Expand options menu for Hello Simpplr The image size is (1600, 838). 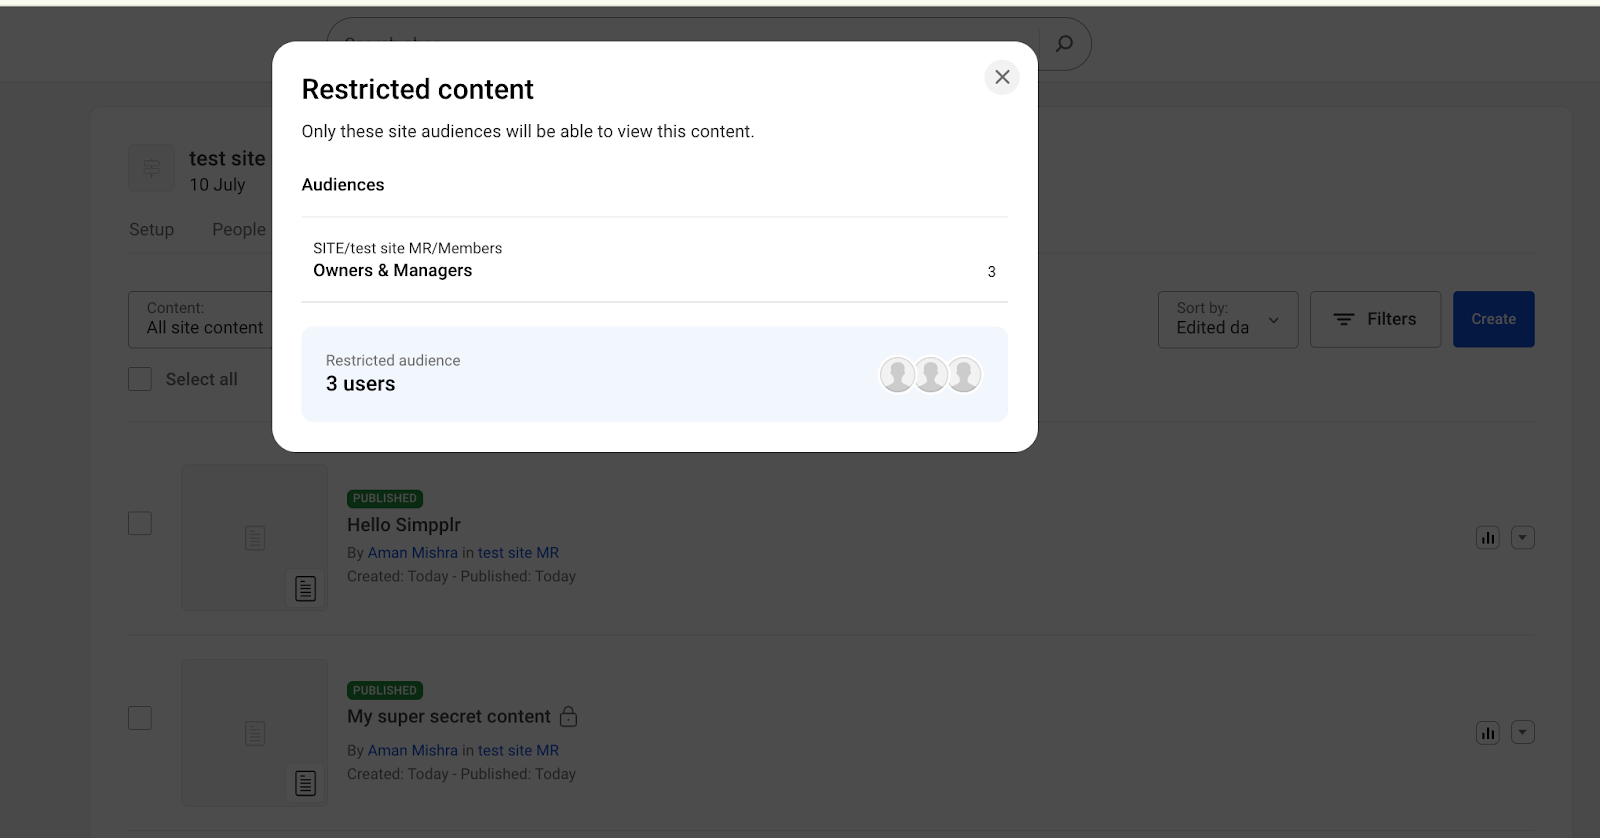(1522, 538)
